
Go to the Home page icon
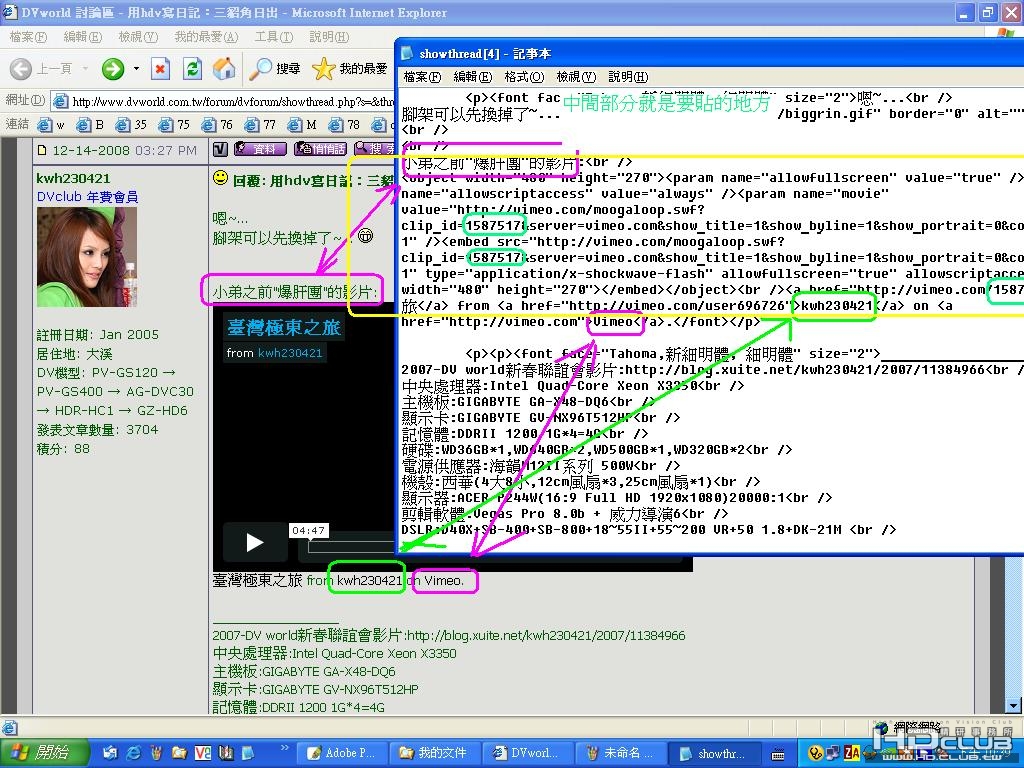[223, 68]
